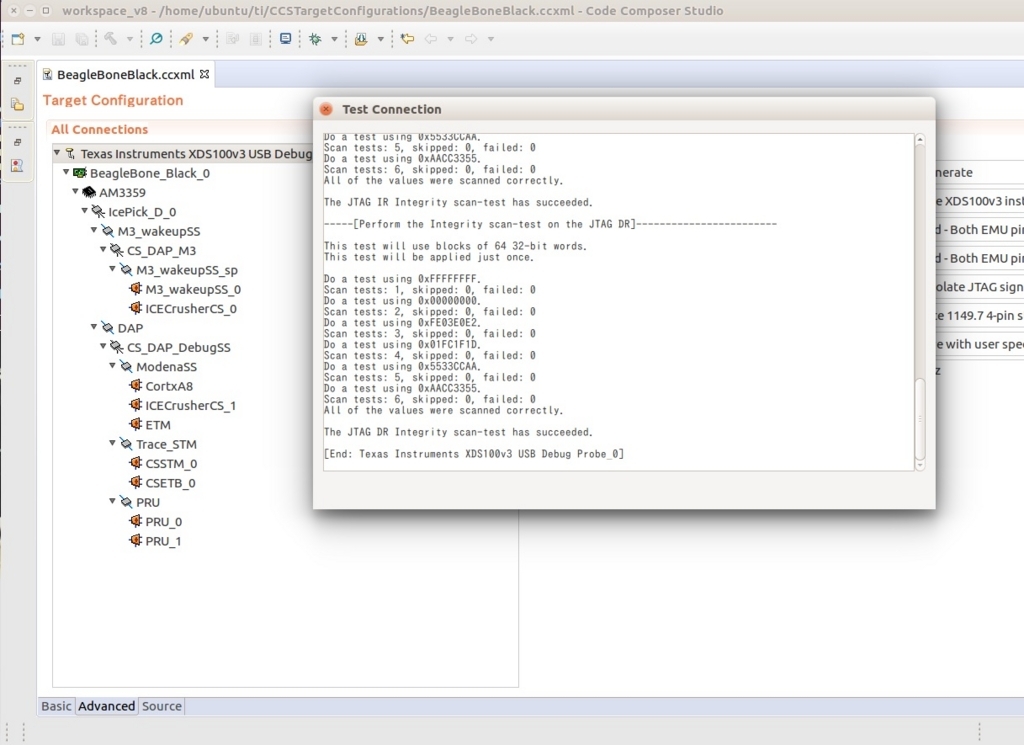The width and height of the screenshot is (1024, 745).
Task: Close the Test Connection dialog
Action: [327, 109]
